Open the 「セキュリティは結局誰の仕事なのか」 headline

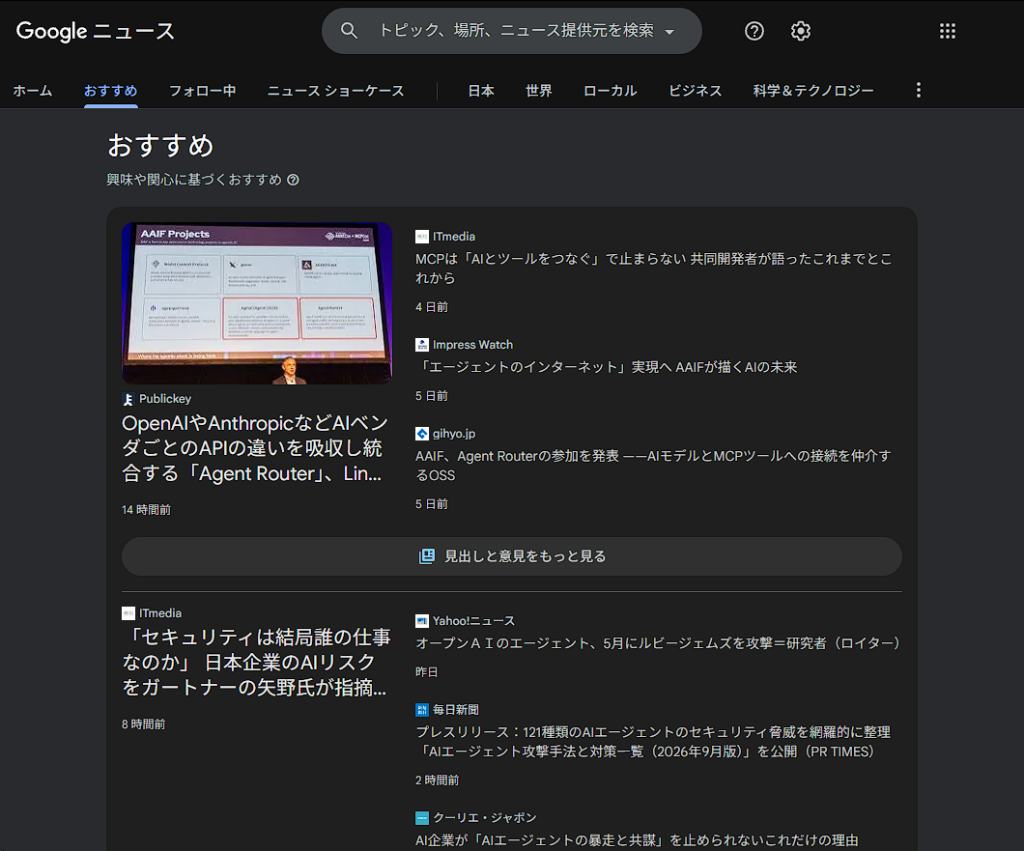click(x=256, y=662)
